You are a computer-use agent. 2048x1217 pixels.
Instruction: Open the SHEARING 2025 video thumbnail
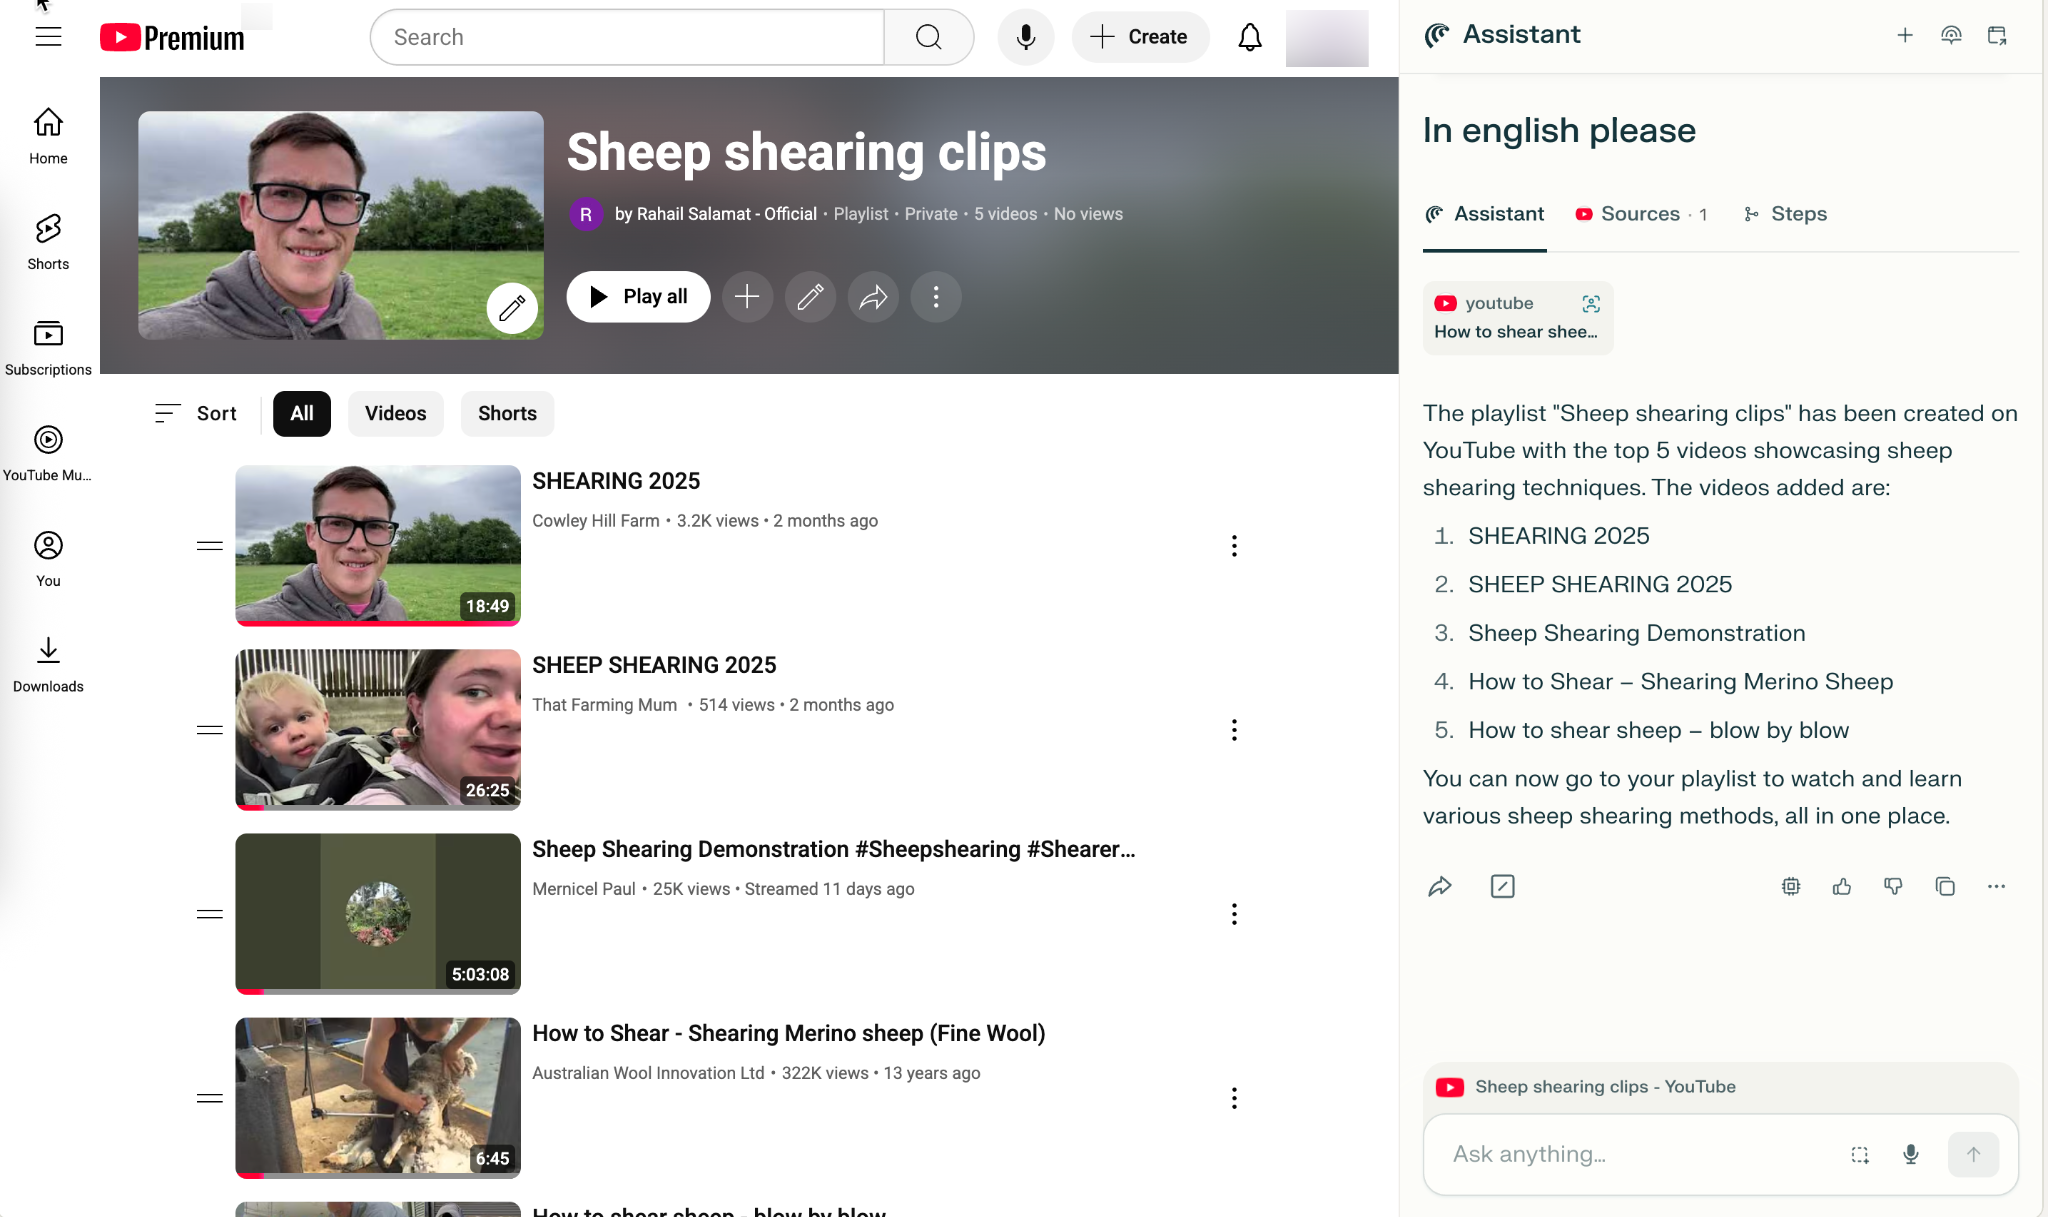click(378, 545)
